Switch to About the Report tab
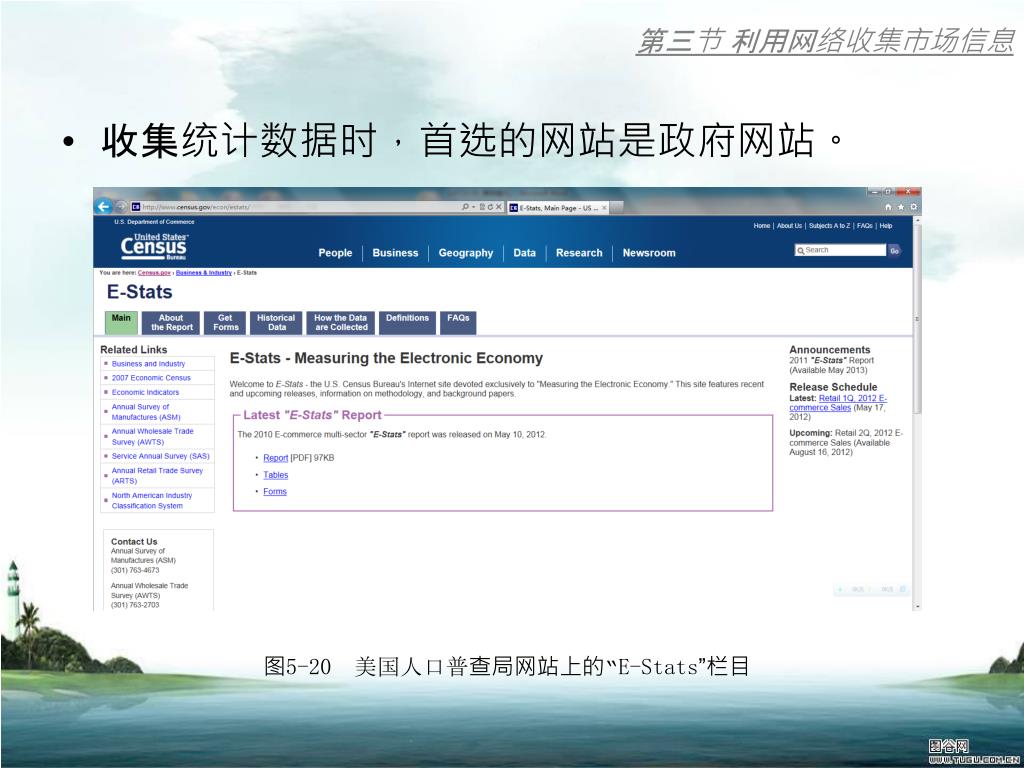1024x768 pixels. click(x=172, y=323)
